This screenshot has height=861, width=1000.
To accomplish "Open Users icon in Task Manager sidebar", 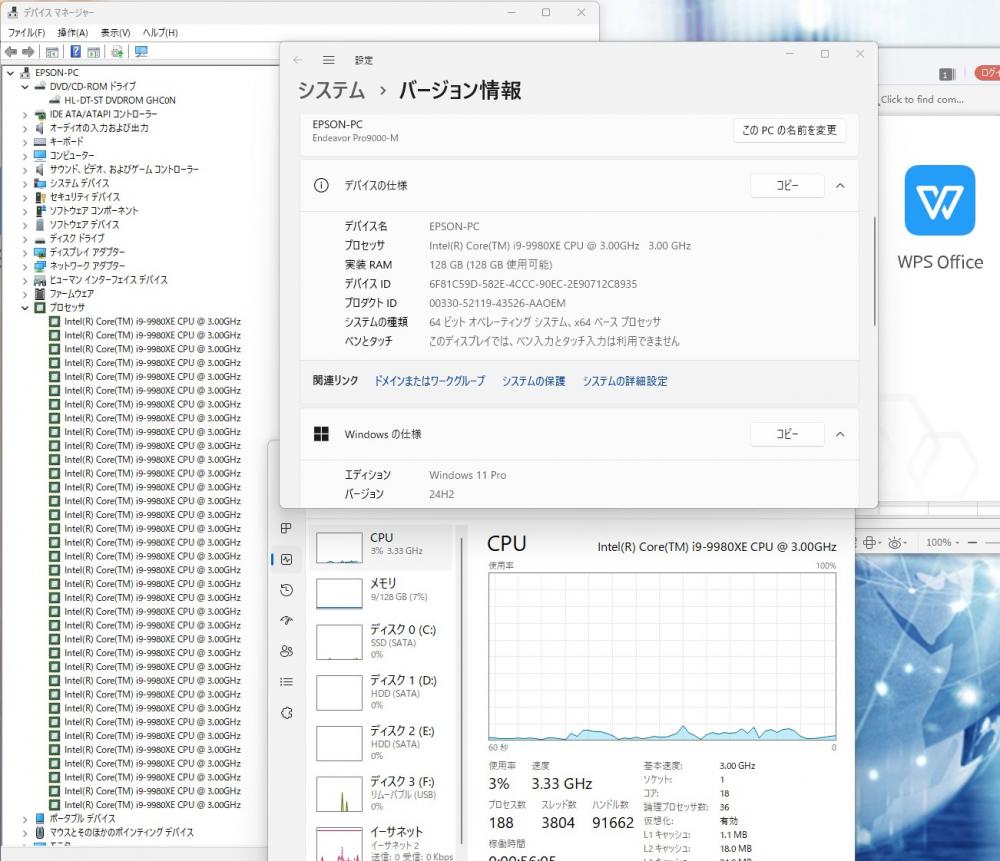I will [286, 651].
